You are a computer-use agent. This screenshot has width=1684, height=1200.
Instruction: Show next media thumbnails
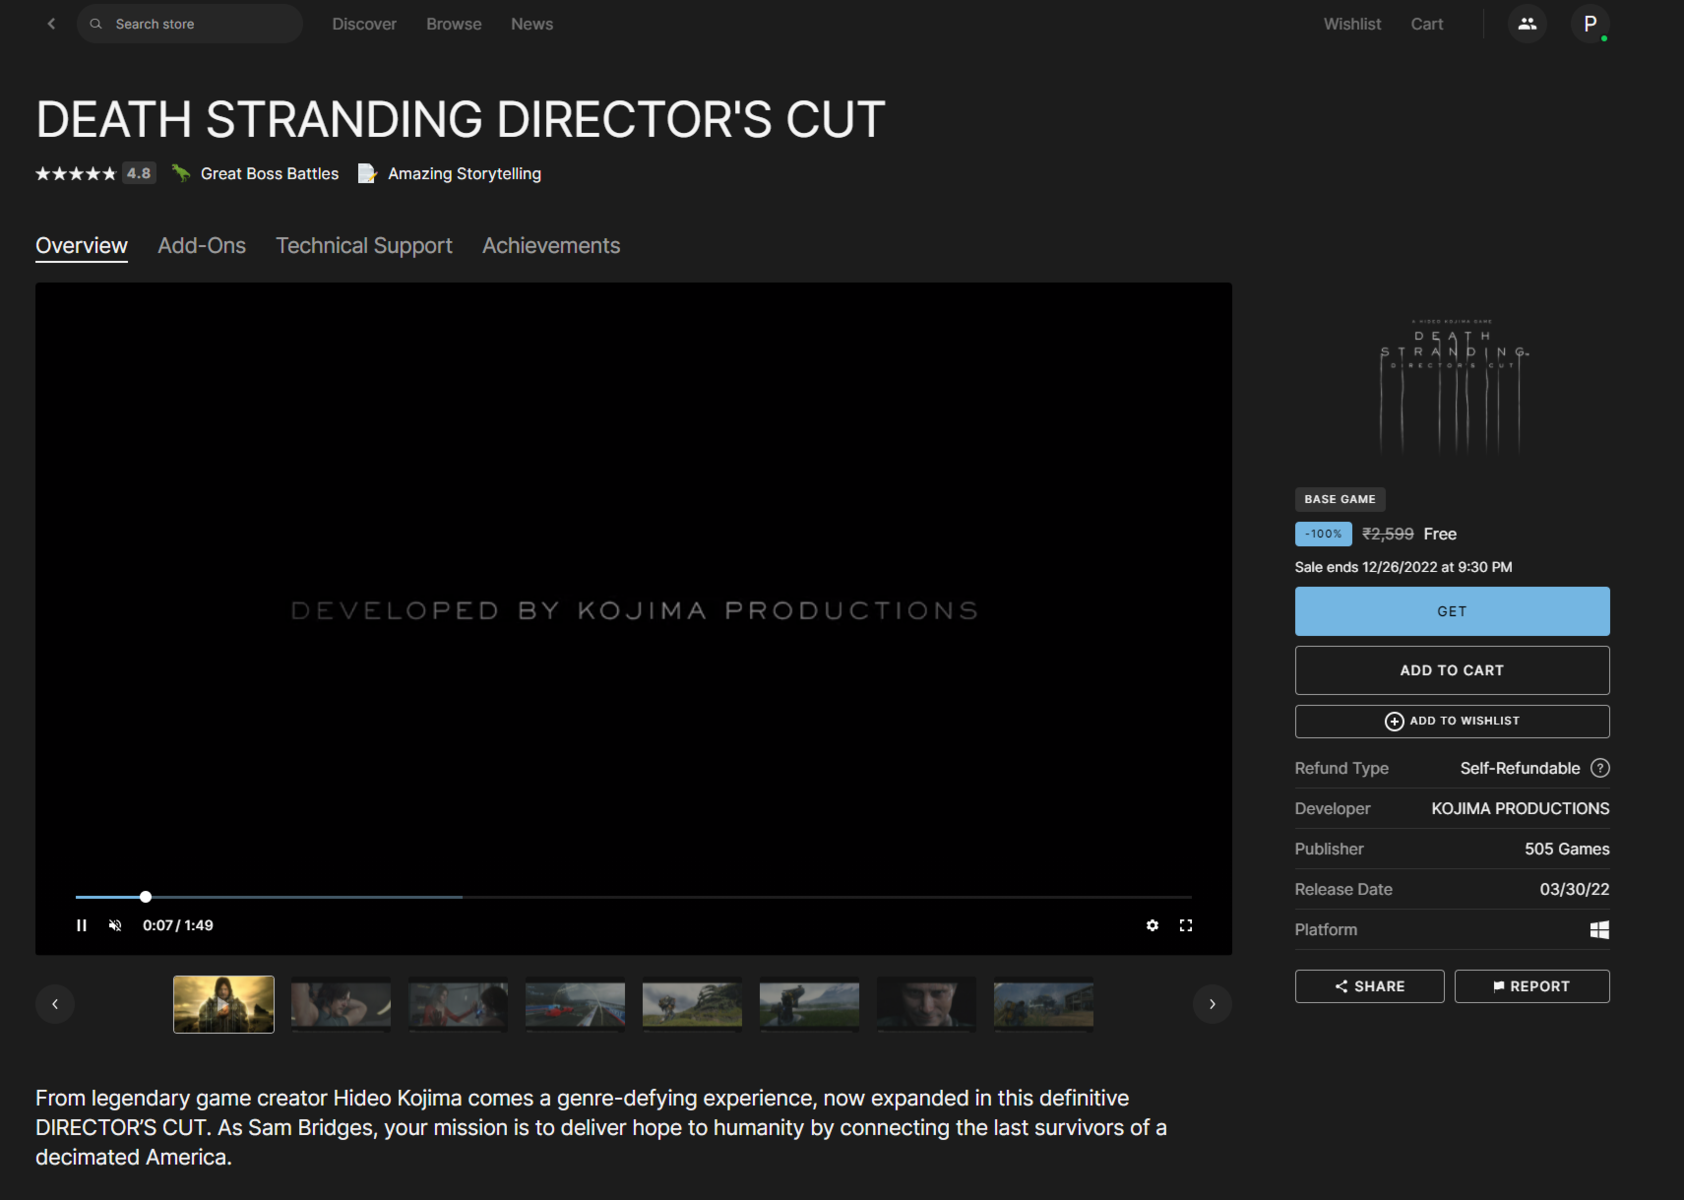tap(1212, 1004)
